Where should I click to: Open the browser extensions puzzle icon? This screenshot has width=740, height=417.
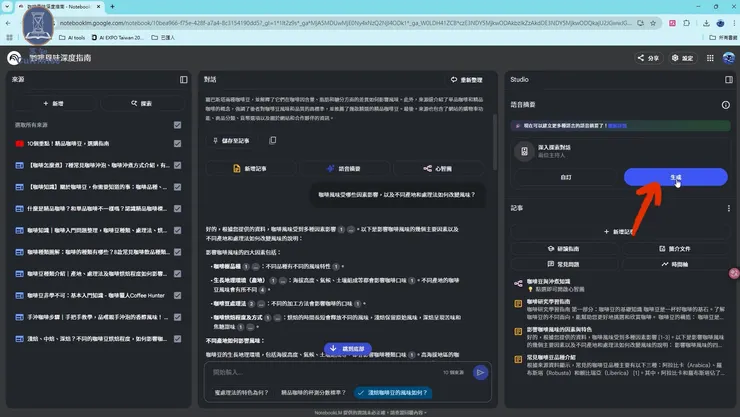(x=686, y=23)
